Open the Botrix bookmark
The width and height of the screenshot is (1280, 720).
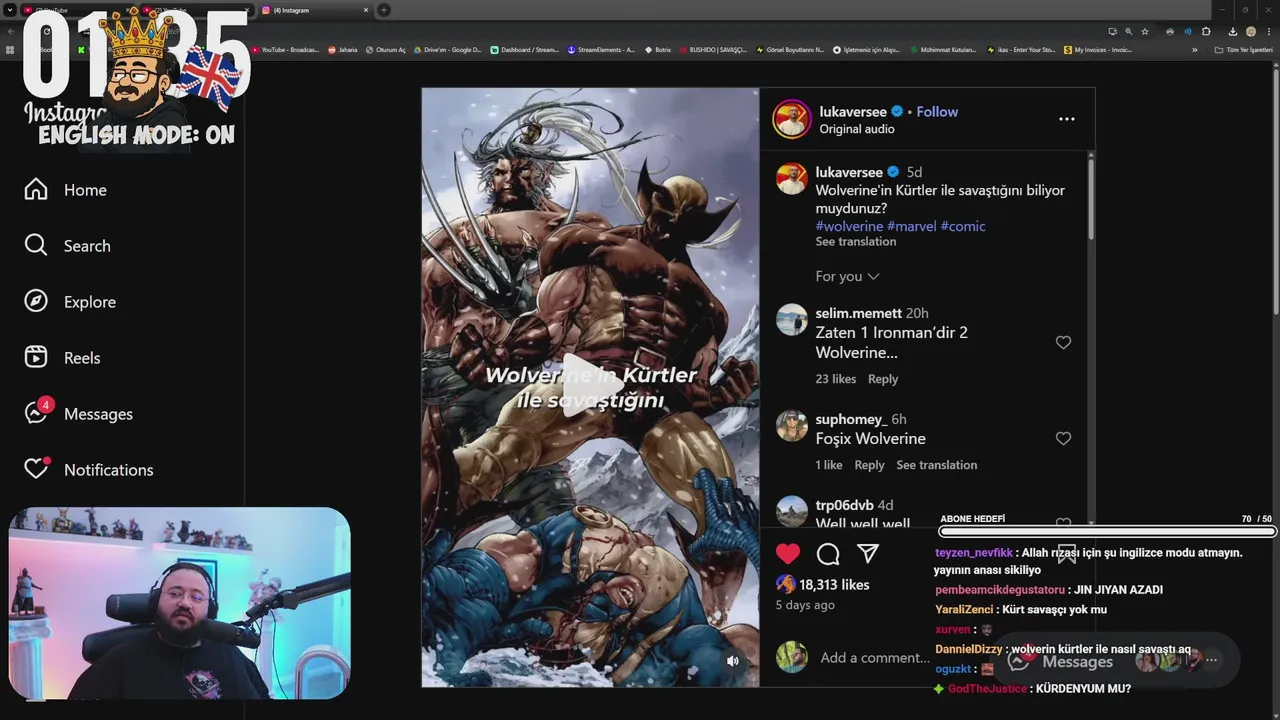point(658,50)
